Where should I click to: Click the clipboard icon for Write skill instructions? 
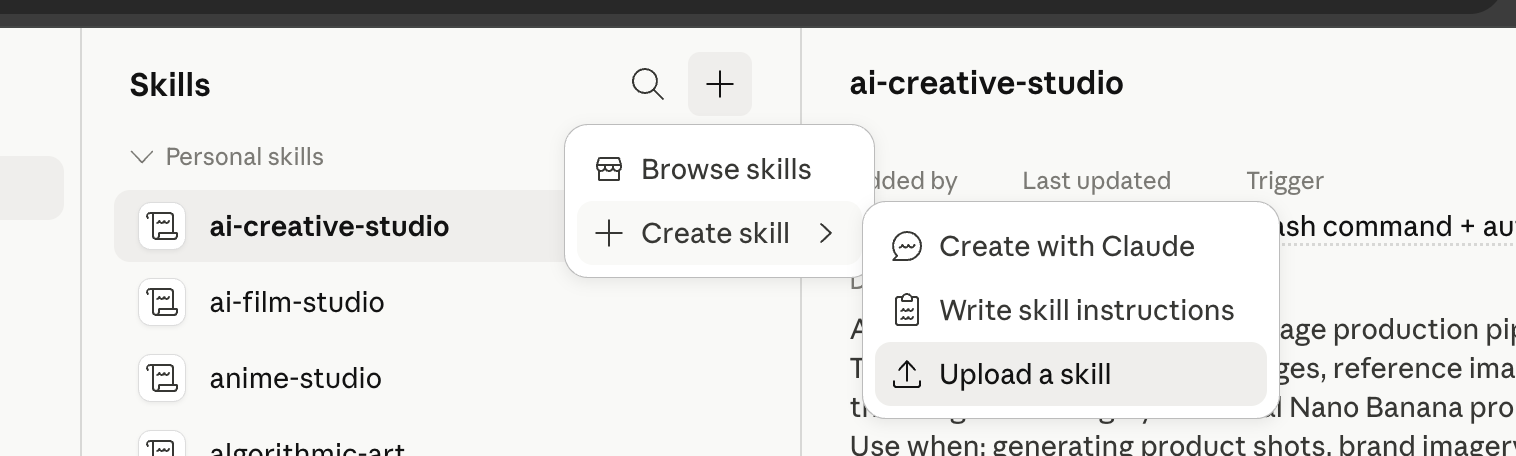pos(906,310)
